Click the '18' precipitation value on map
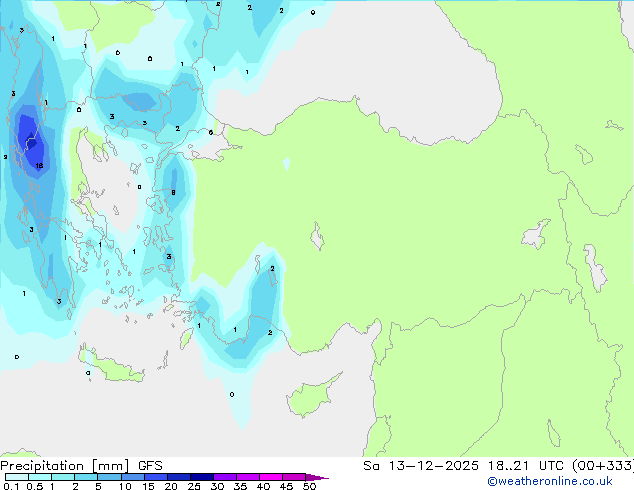 tap(39, 166)
